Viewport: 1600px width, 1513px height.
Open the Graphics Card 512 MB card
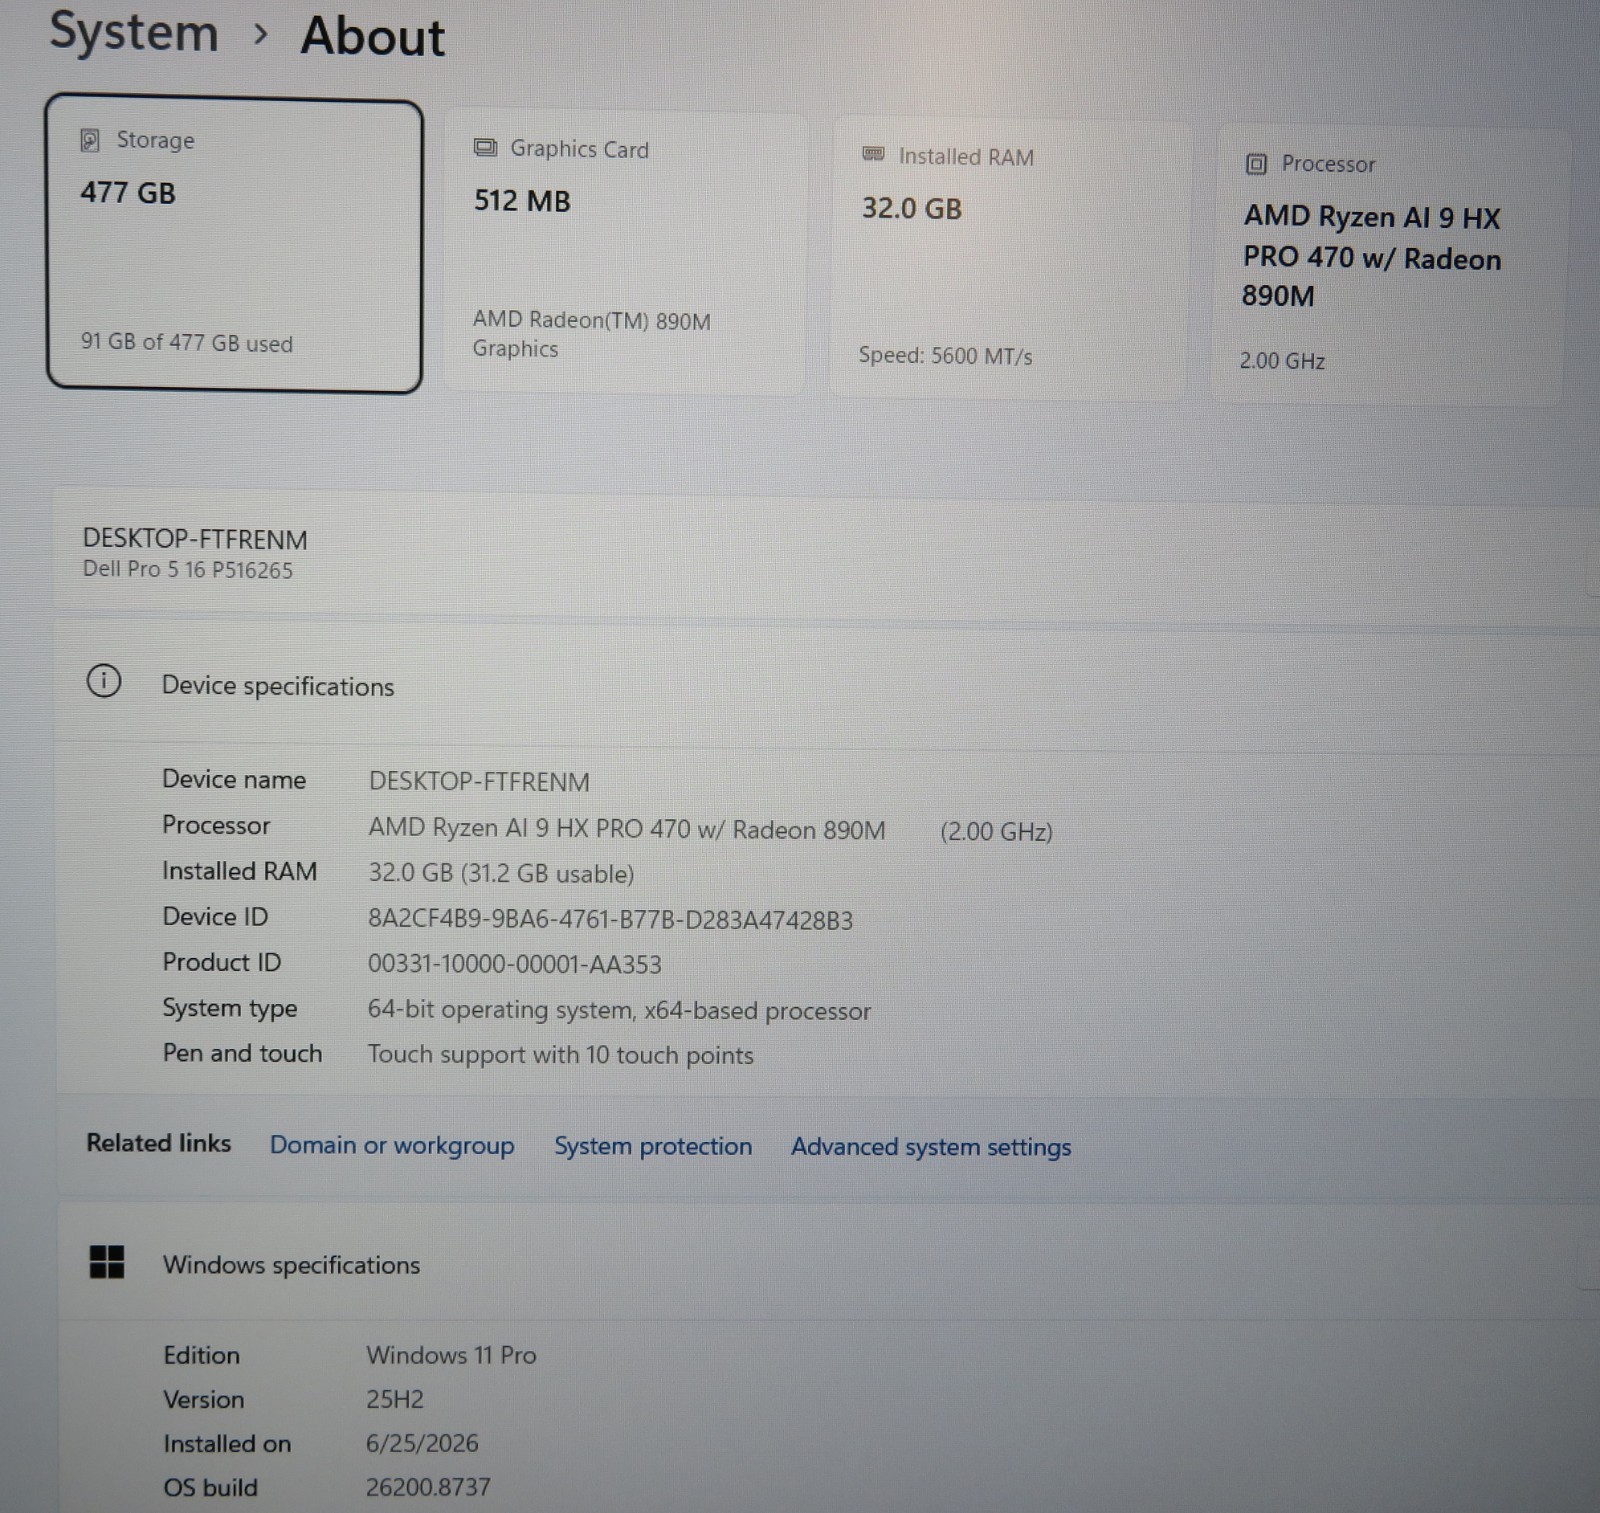click(624, 253)
